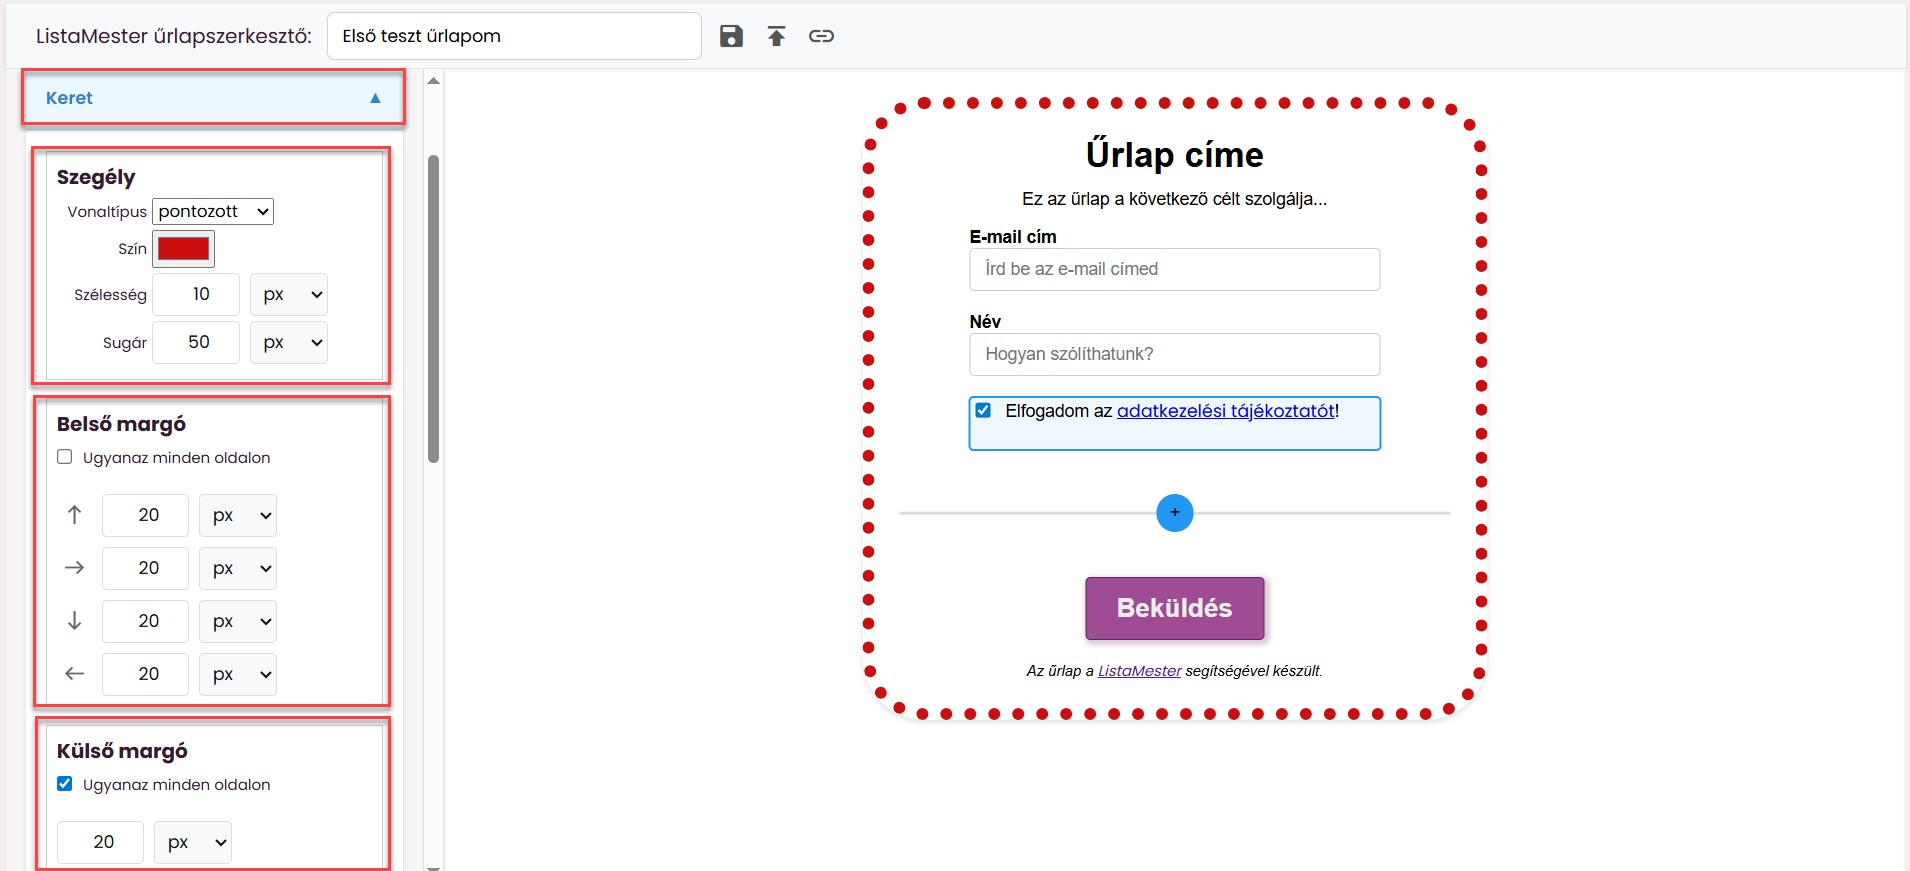Open the top inner margin unit dropdown
Screen dimensions: 1910x871
pyautogui.click(x=238, y=515)
